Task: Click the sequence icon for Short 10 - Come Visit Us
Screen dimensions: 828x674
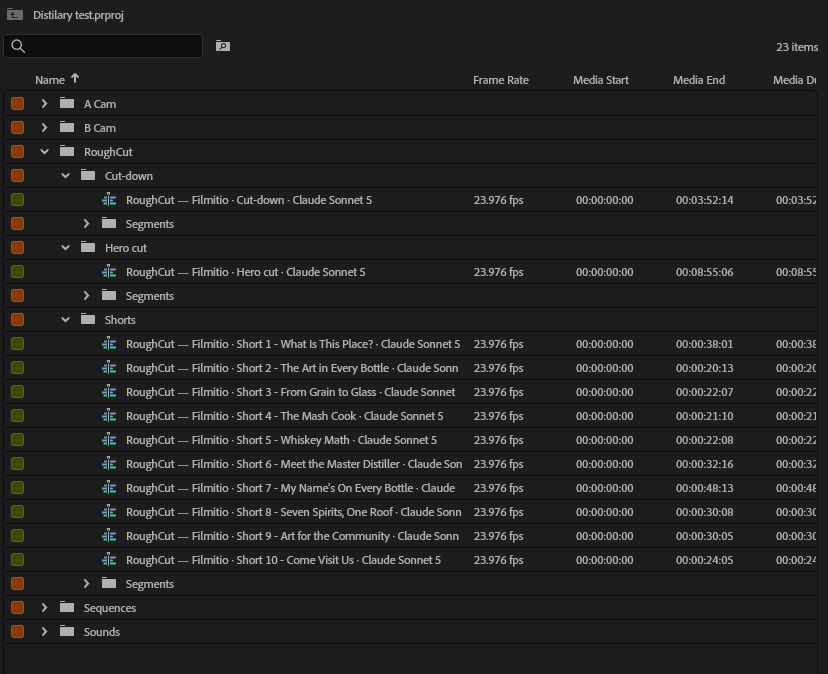Action: (x=109, y=559)
